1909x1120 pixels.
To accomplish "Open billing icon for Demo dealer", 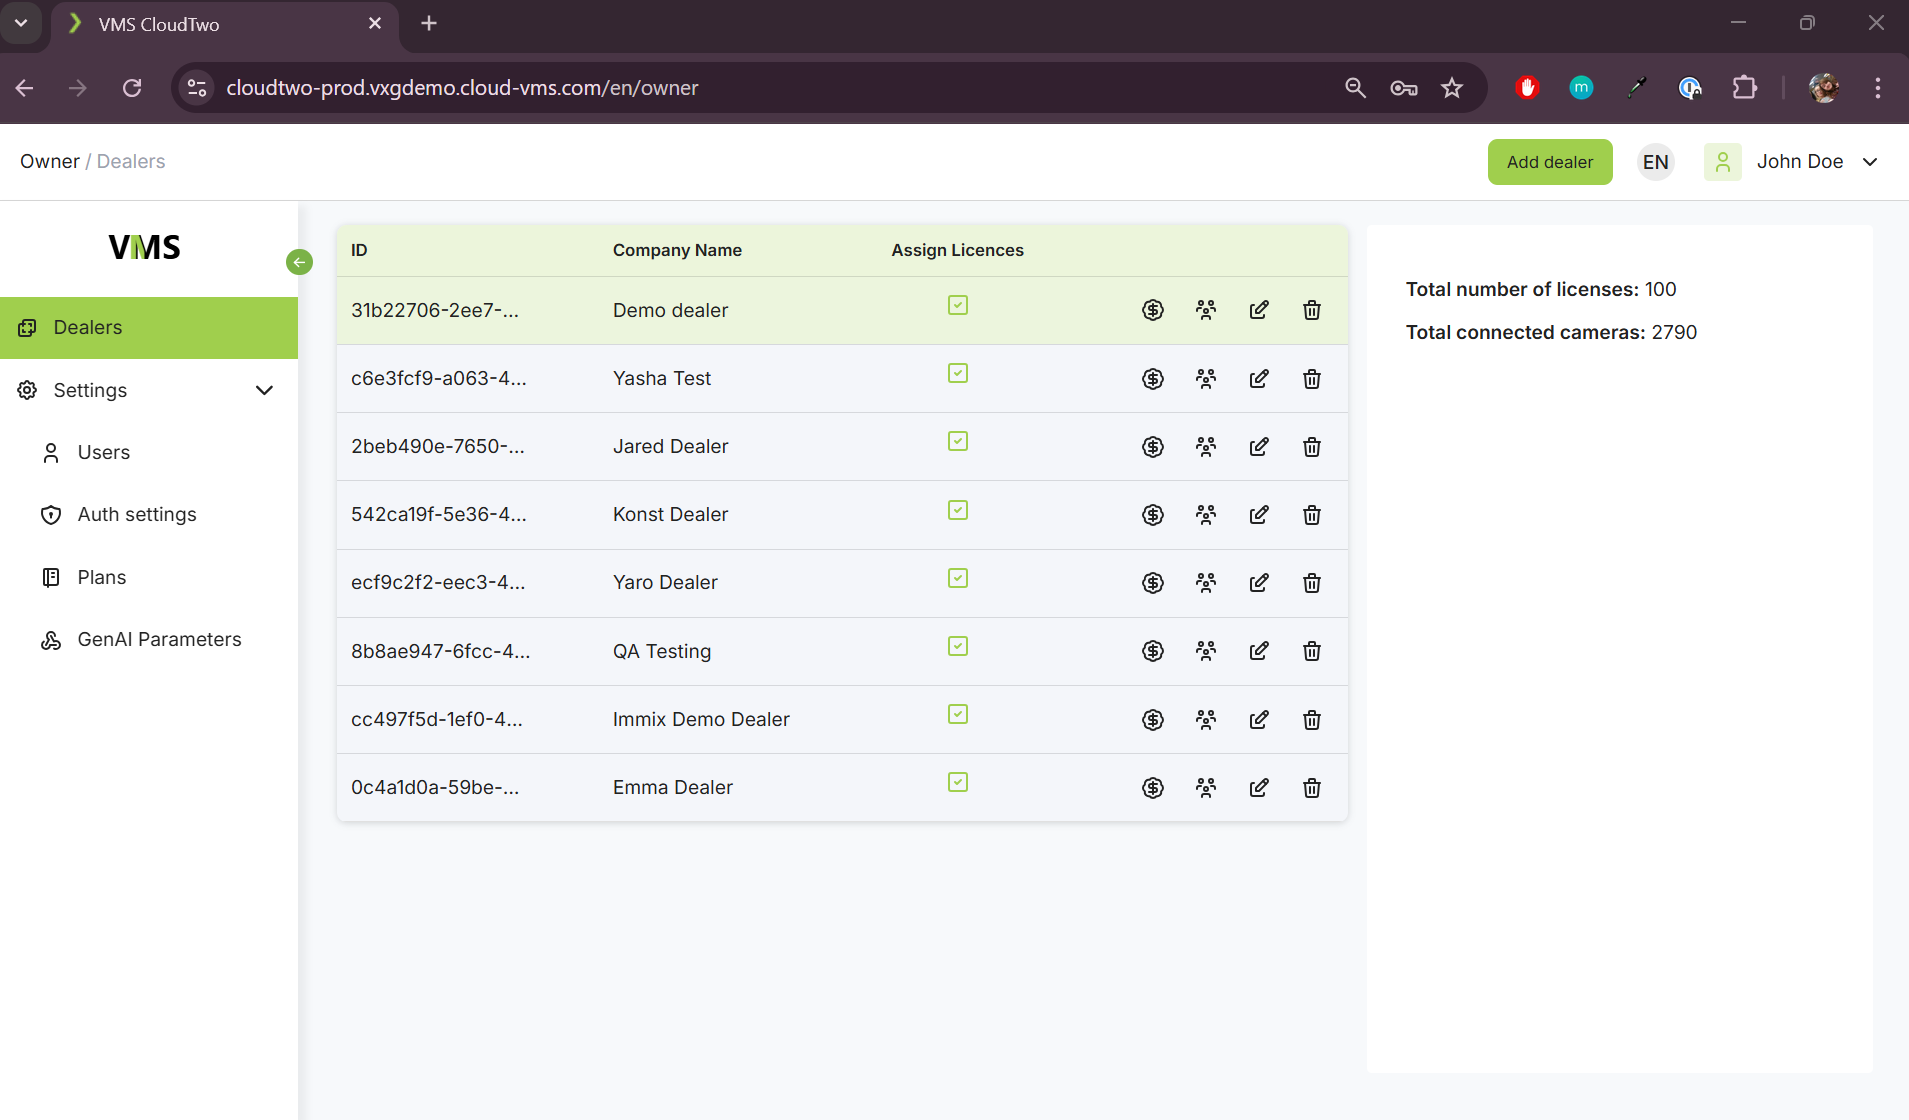I will (x=1153, y=310).
